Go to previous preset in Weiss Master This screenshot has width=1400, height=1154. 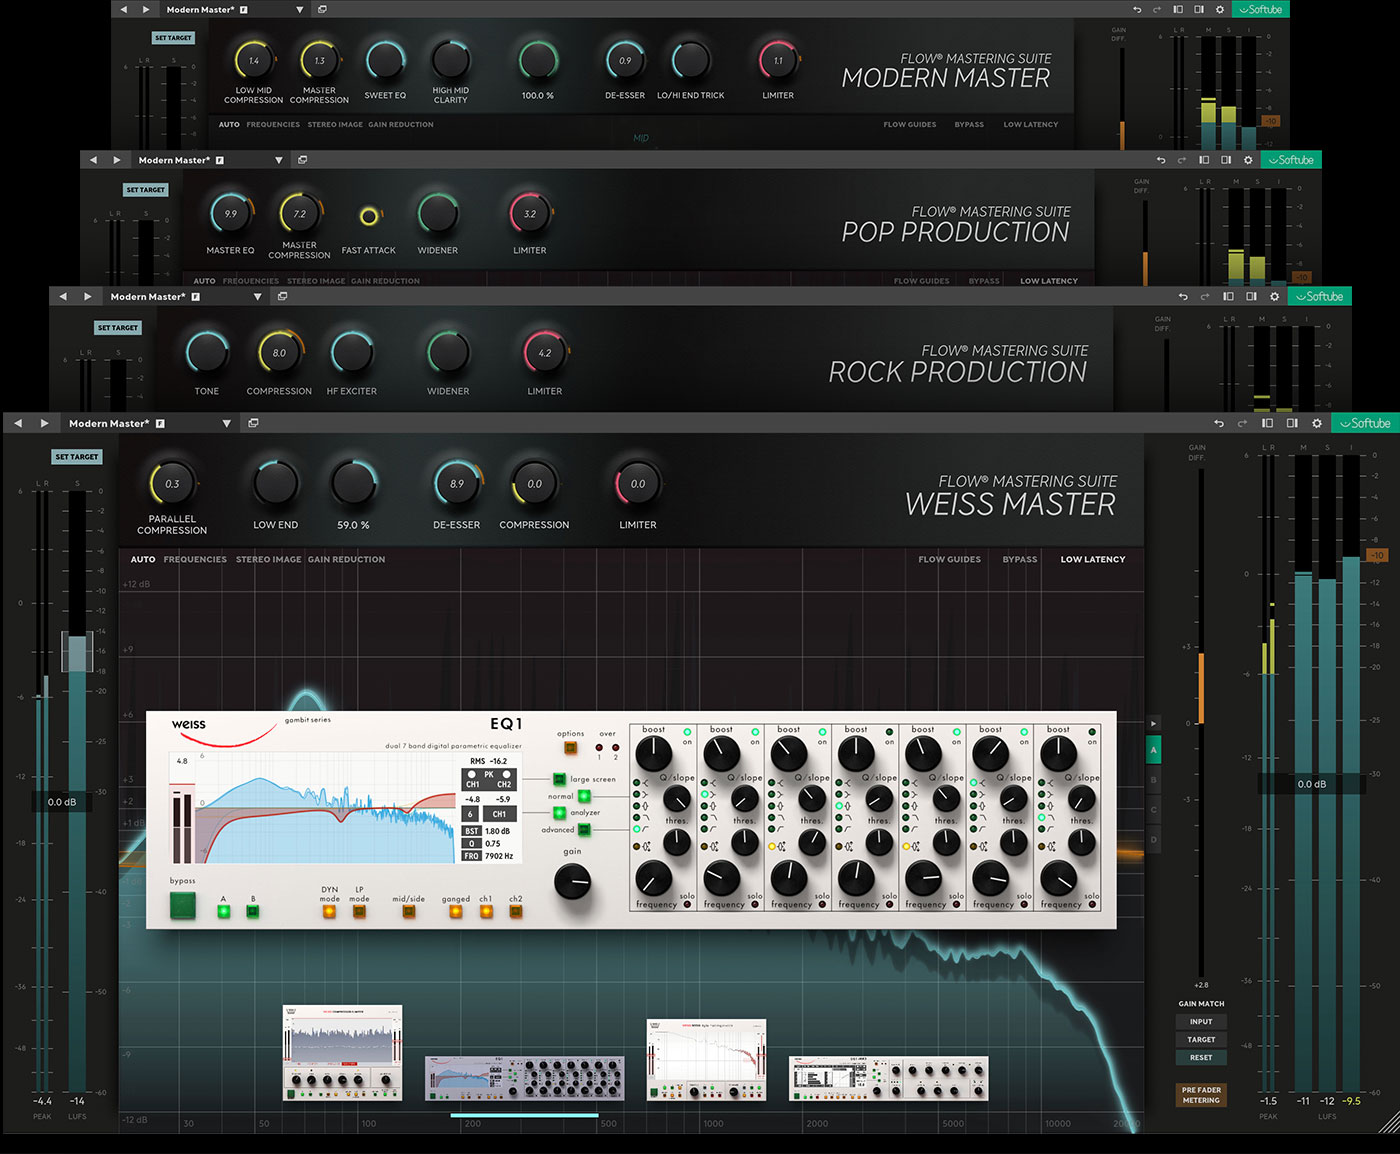(x=18, y=424)
